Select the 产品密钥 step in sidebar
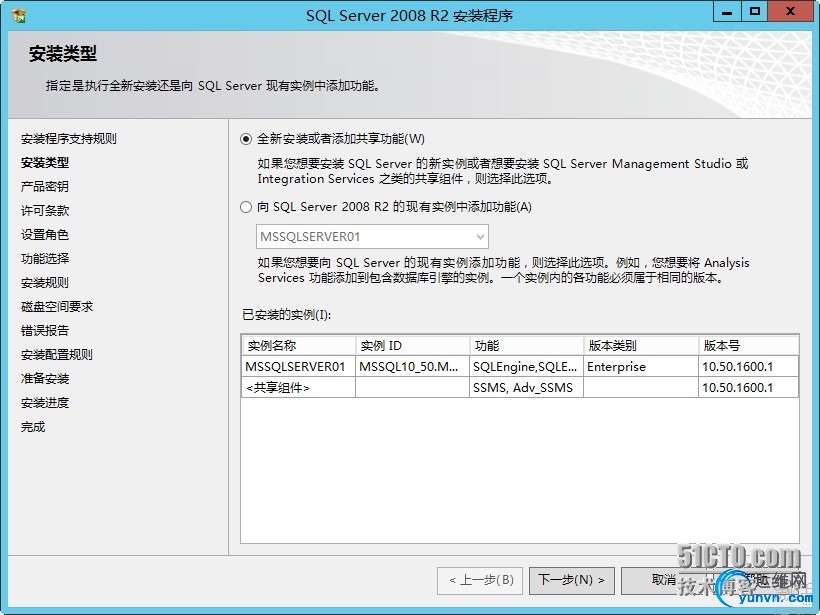820x615 pixels. tap(45, 187)
